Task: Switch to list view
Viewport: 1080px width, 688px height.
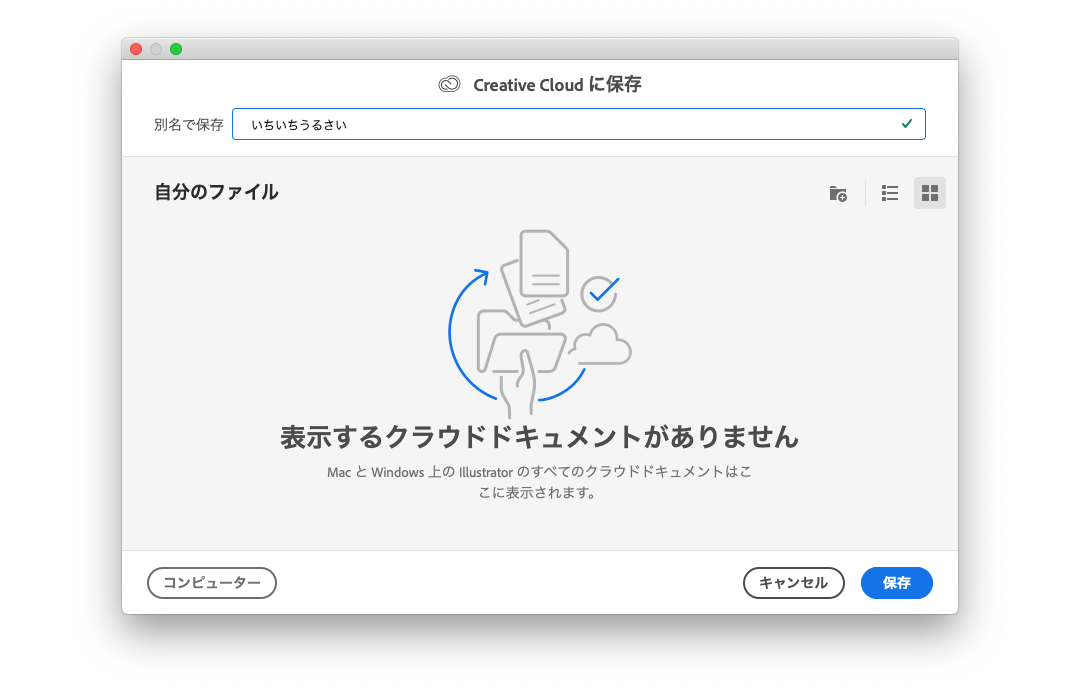Action: click(x=889, y=194)
